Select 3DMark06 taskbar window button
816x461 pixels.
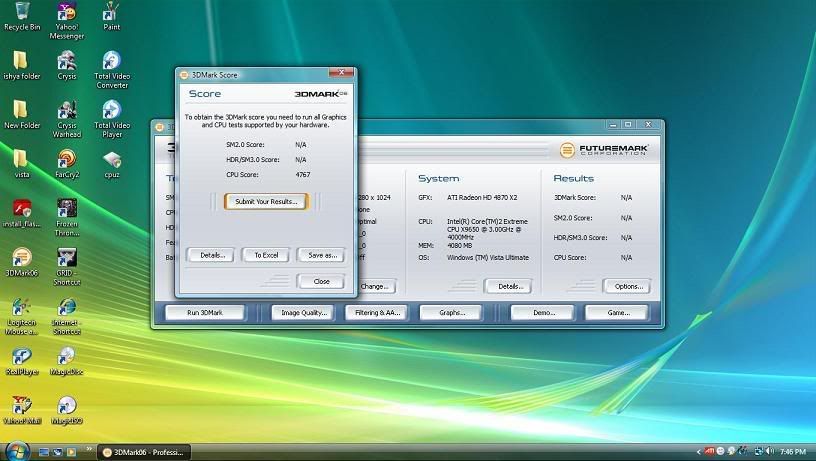[x=144, y=452]
